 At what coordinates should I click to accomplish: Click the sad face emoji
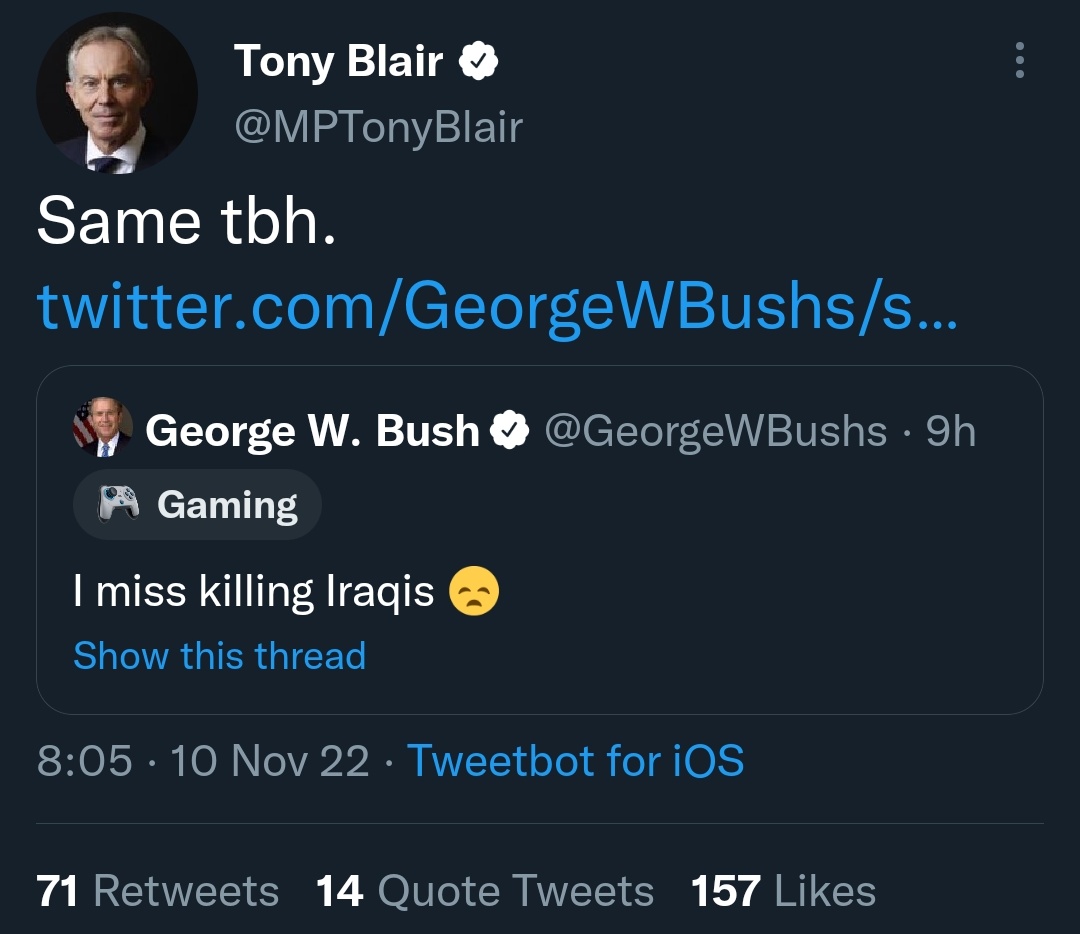[x=473, y=591]
